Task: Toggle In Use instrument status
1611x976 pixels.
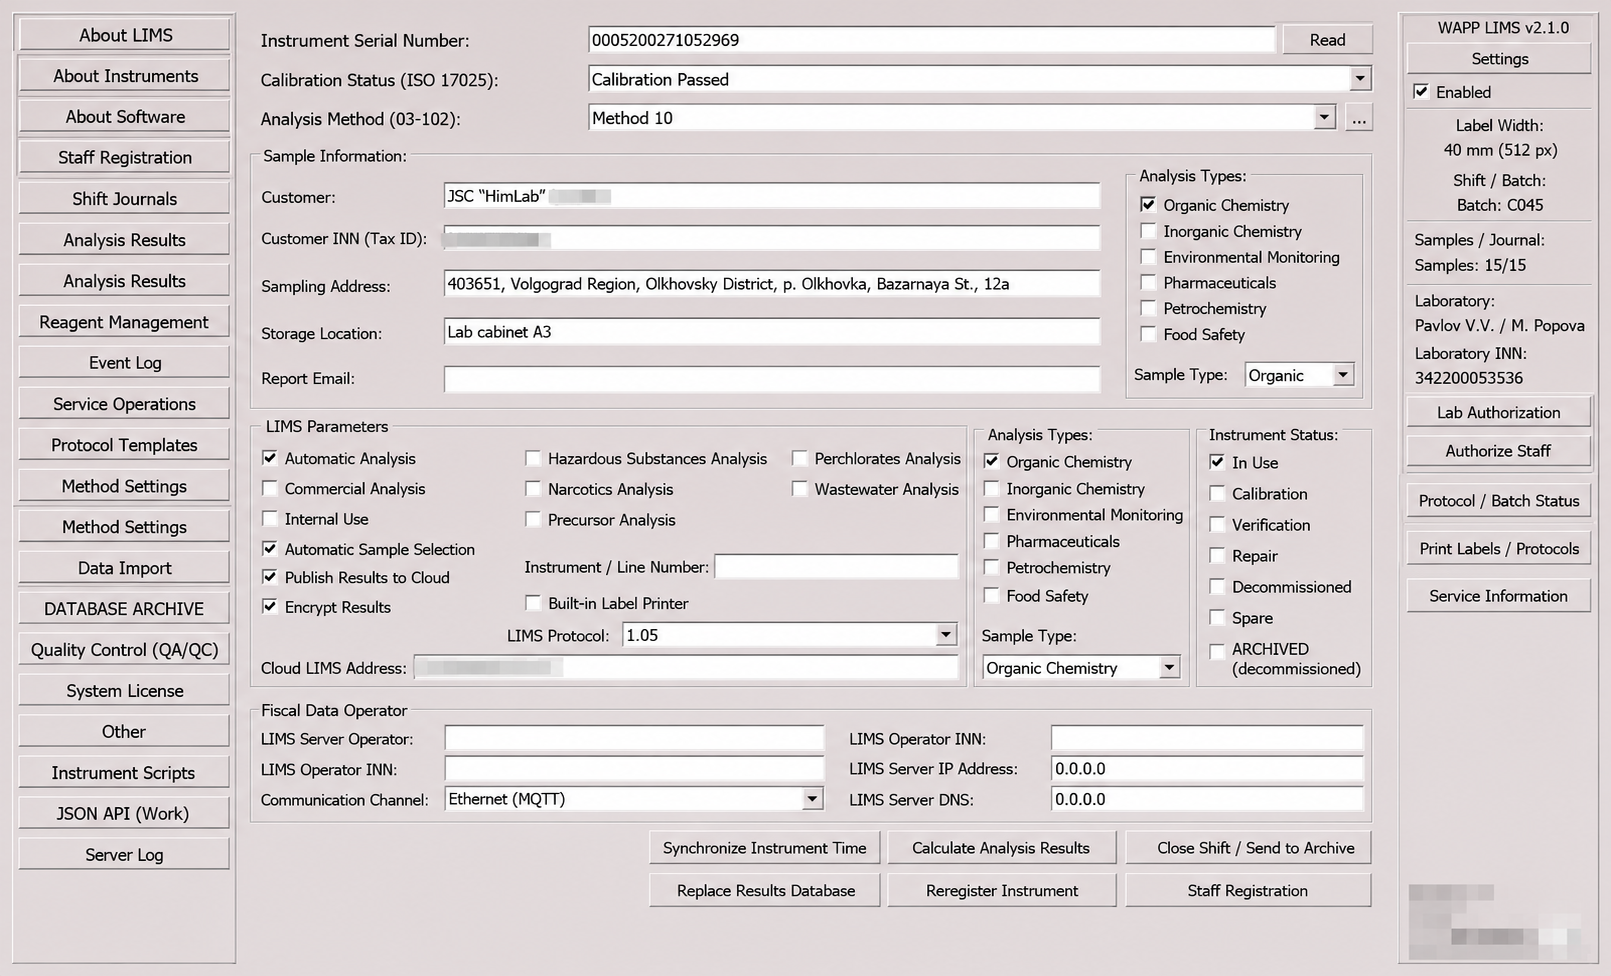Action: (x=1217, y=462)
